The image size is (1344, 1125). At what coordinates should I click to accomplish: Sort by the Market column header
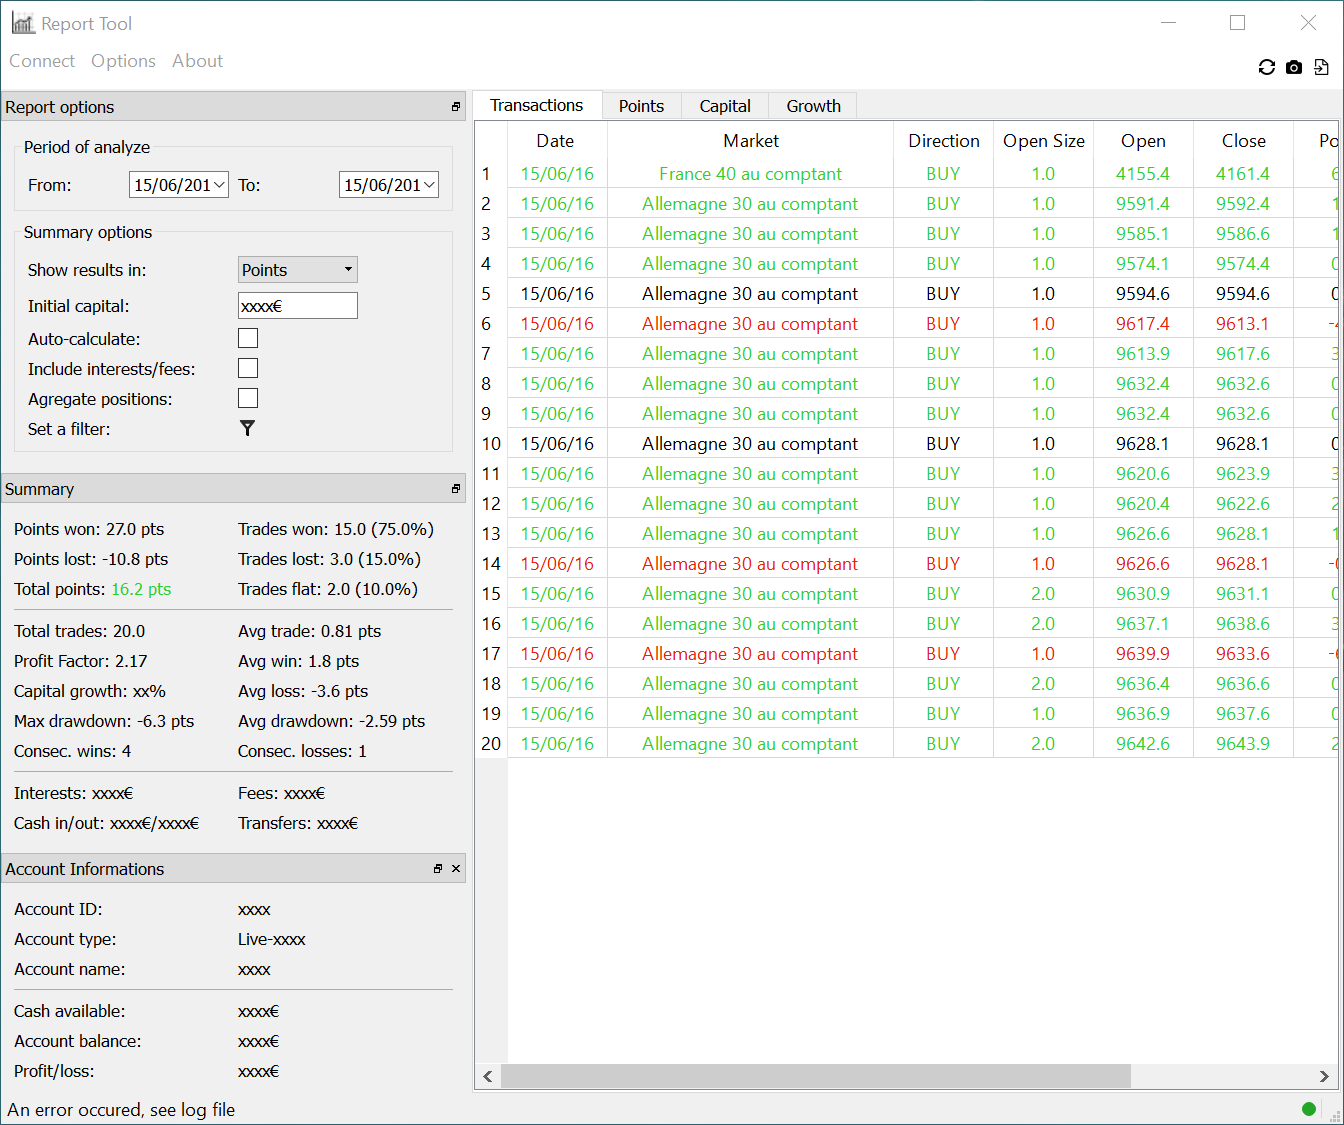(750, 141)
